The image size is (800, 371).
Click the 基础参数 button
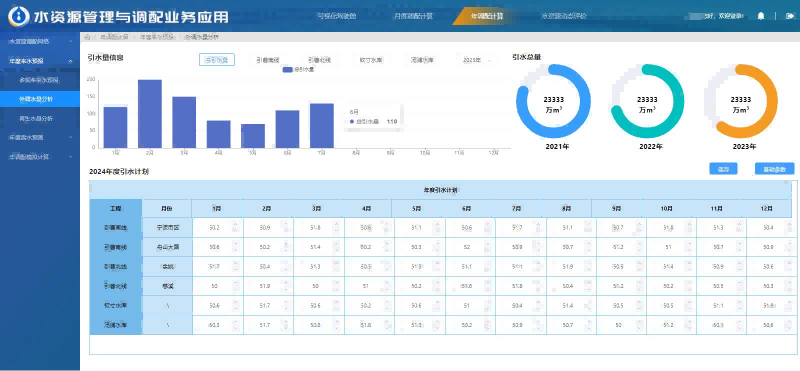(774, 169)
